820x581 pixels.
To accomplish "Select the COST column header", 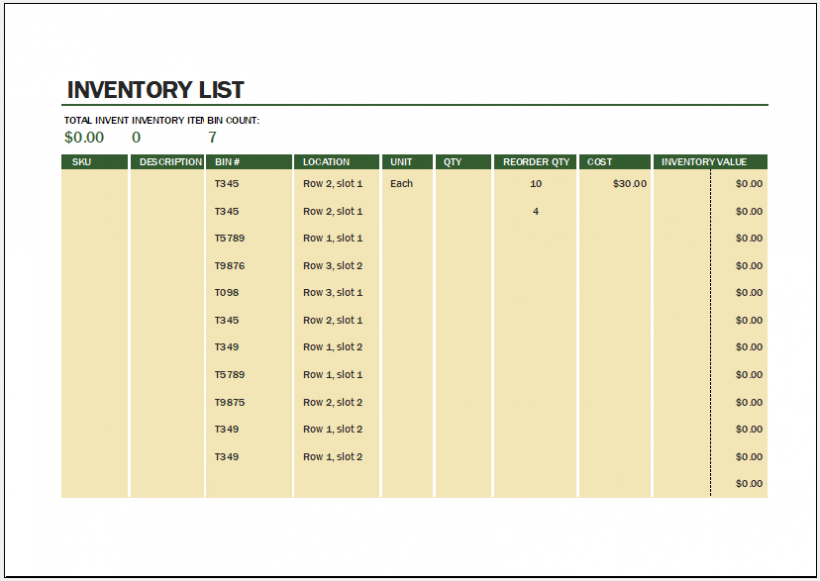I will pyautogui.click(x=601, y=161).
